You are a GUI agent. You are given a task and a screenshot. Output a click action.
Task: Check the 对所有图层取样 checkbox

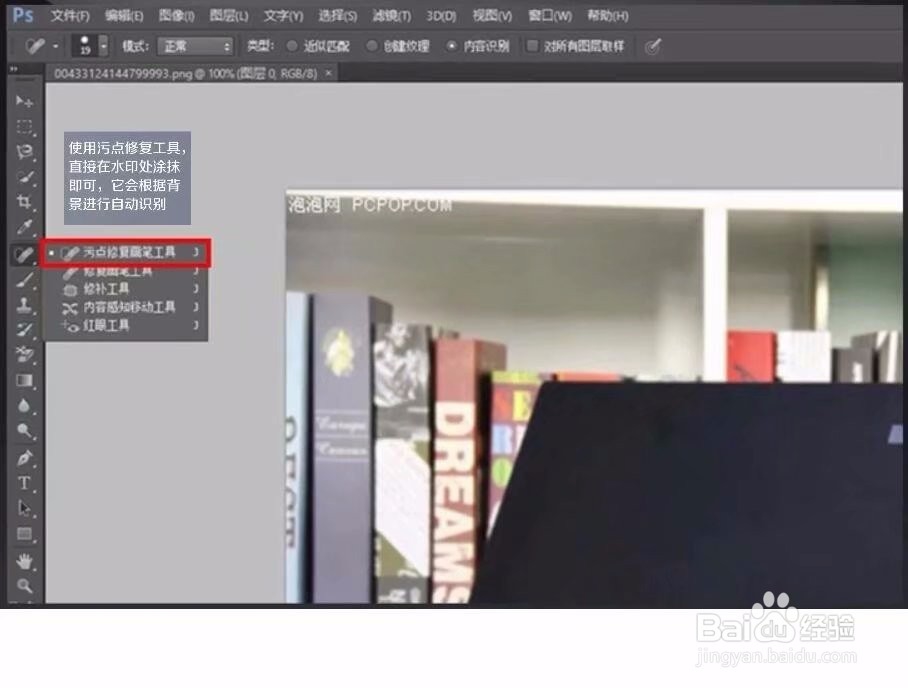click(533, 46)
